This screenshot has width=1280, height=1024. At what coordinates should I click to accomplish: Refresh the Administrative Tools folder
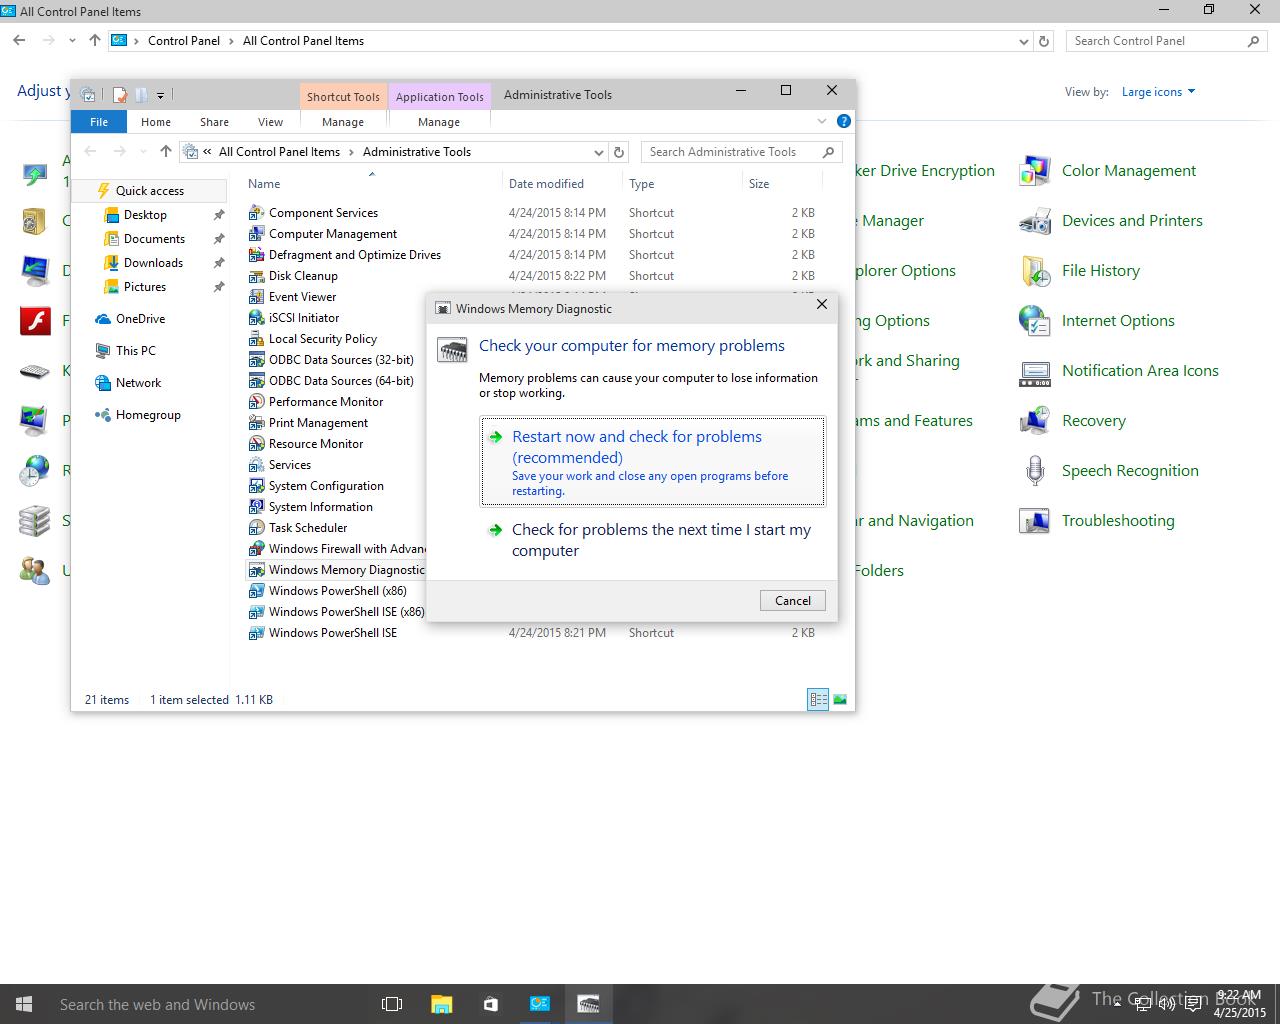click(x=619, y=153)
